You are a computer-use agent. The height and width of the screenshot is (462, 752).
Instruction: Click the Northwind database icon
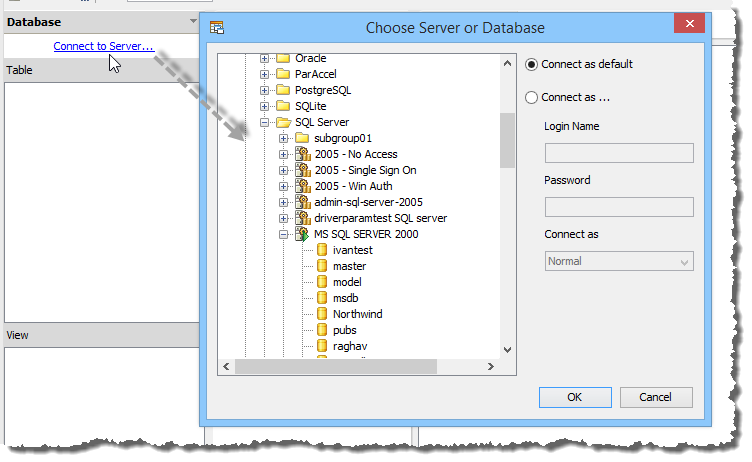click(x=322, y=314)
